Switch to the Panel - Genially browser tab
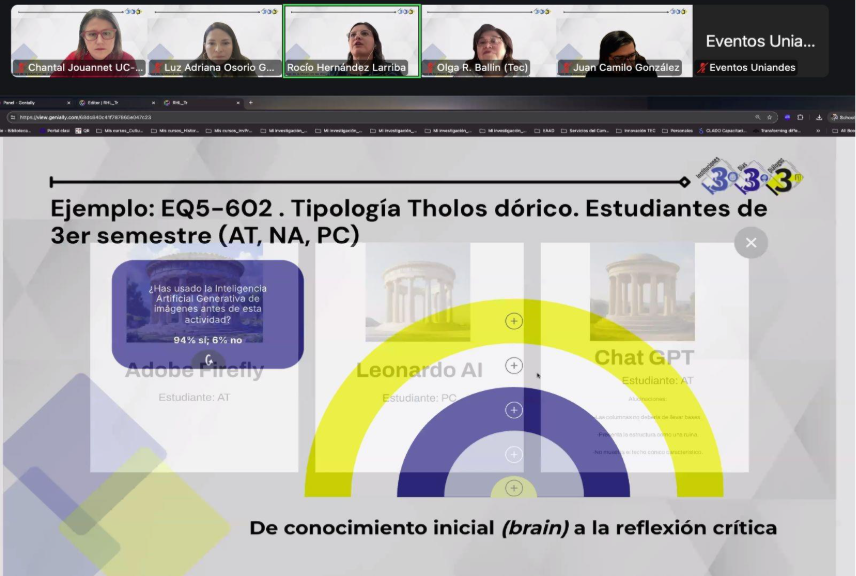This screenshot has width=856, height=576. click(30, 102)
